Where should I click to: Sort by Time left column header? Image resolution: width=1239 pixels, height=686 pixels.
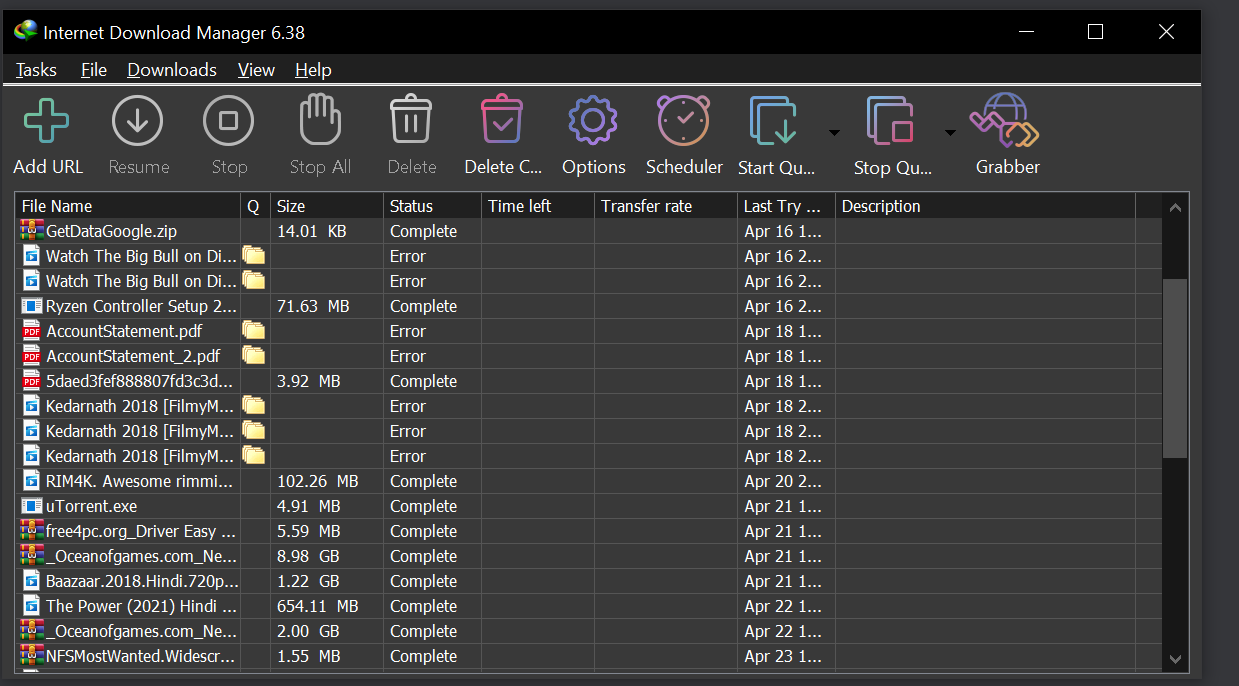point(538,206)
